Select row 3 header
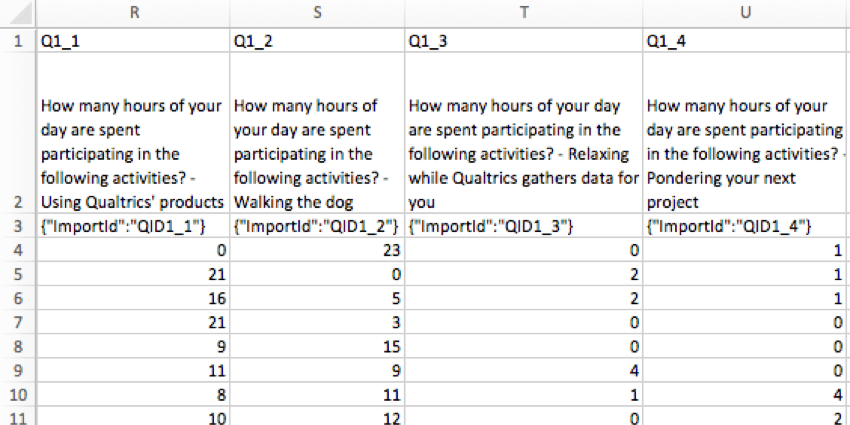Screen dimensions: 850x425 (18, 226)
